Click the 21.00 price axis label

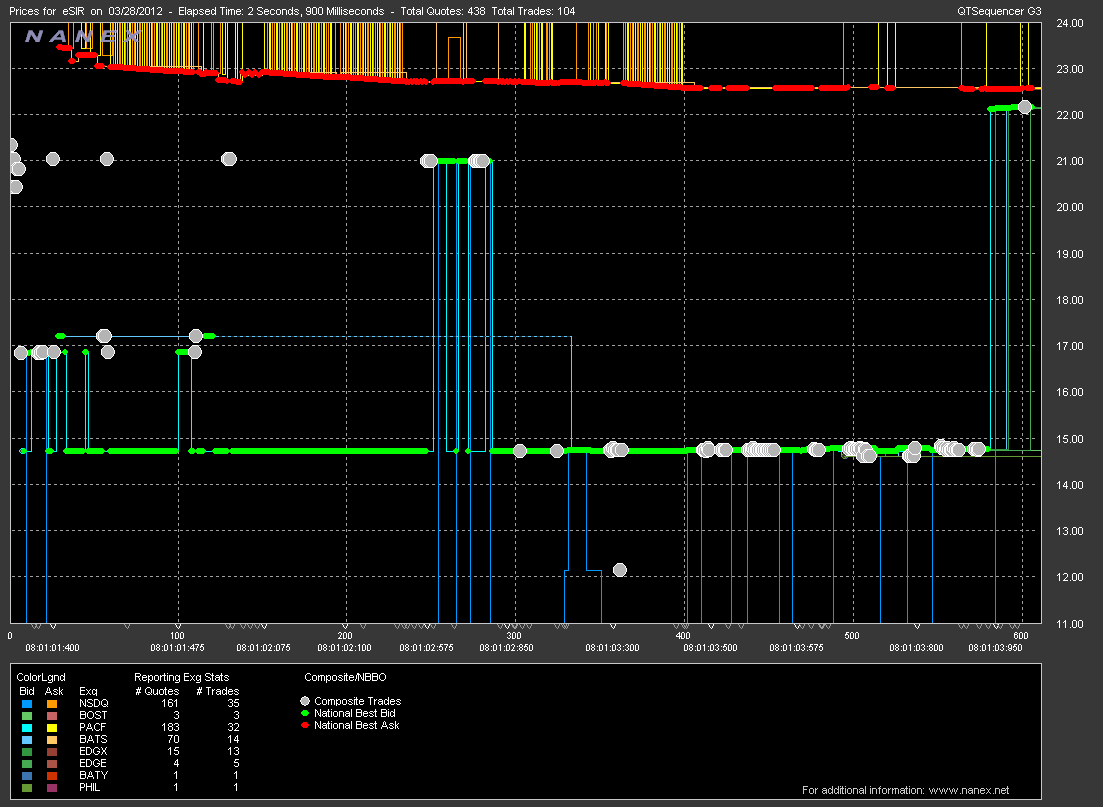click(x=1070, y=161)
